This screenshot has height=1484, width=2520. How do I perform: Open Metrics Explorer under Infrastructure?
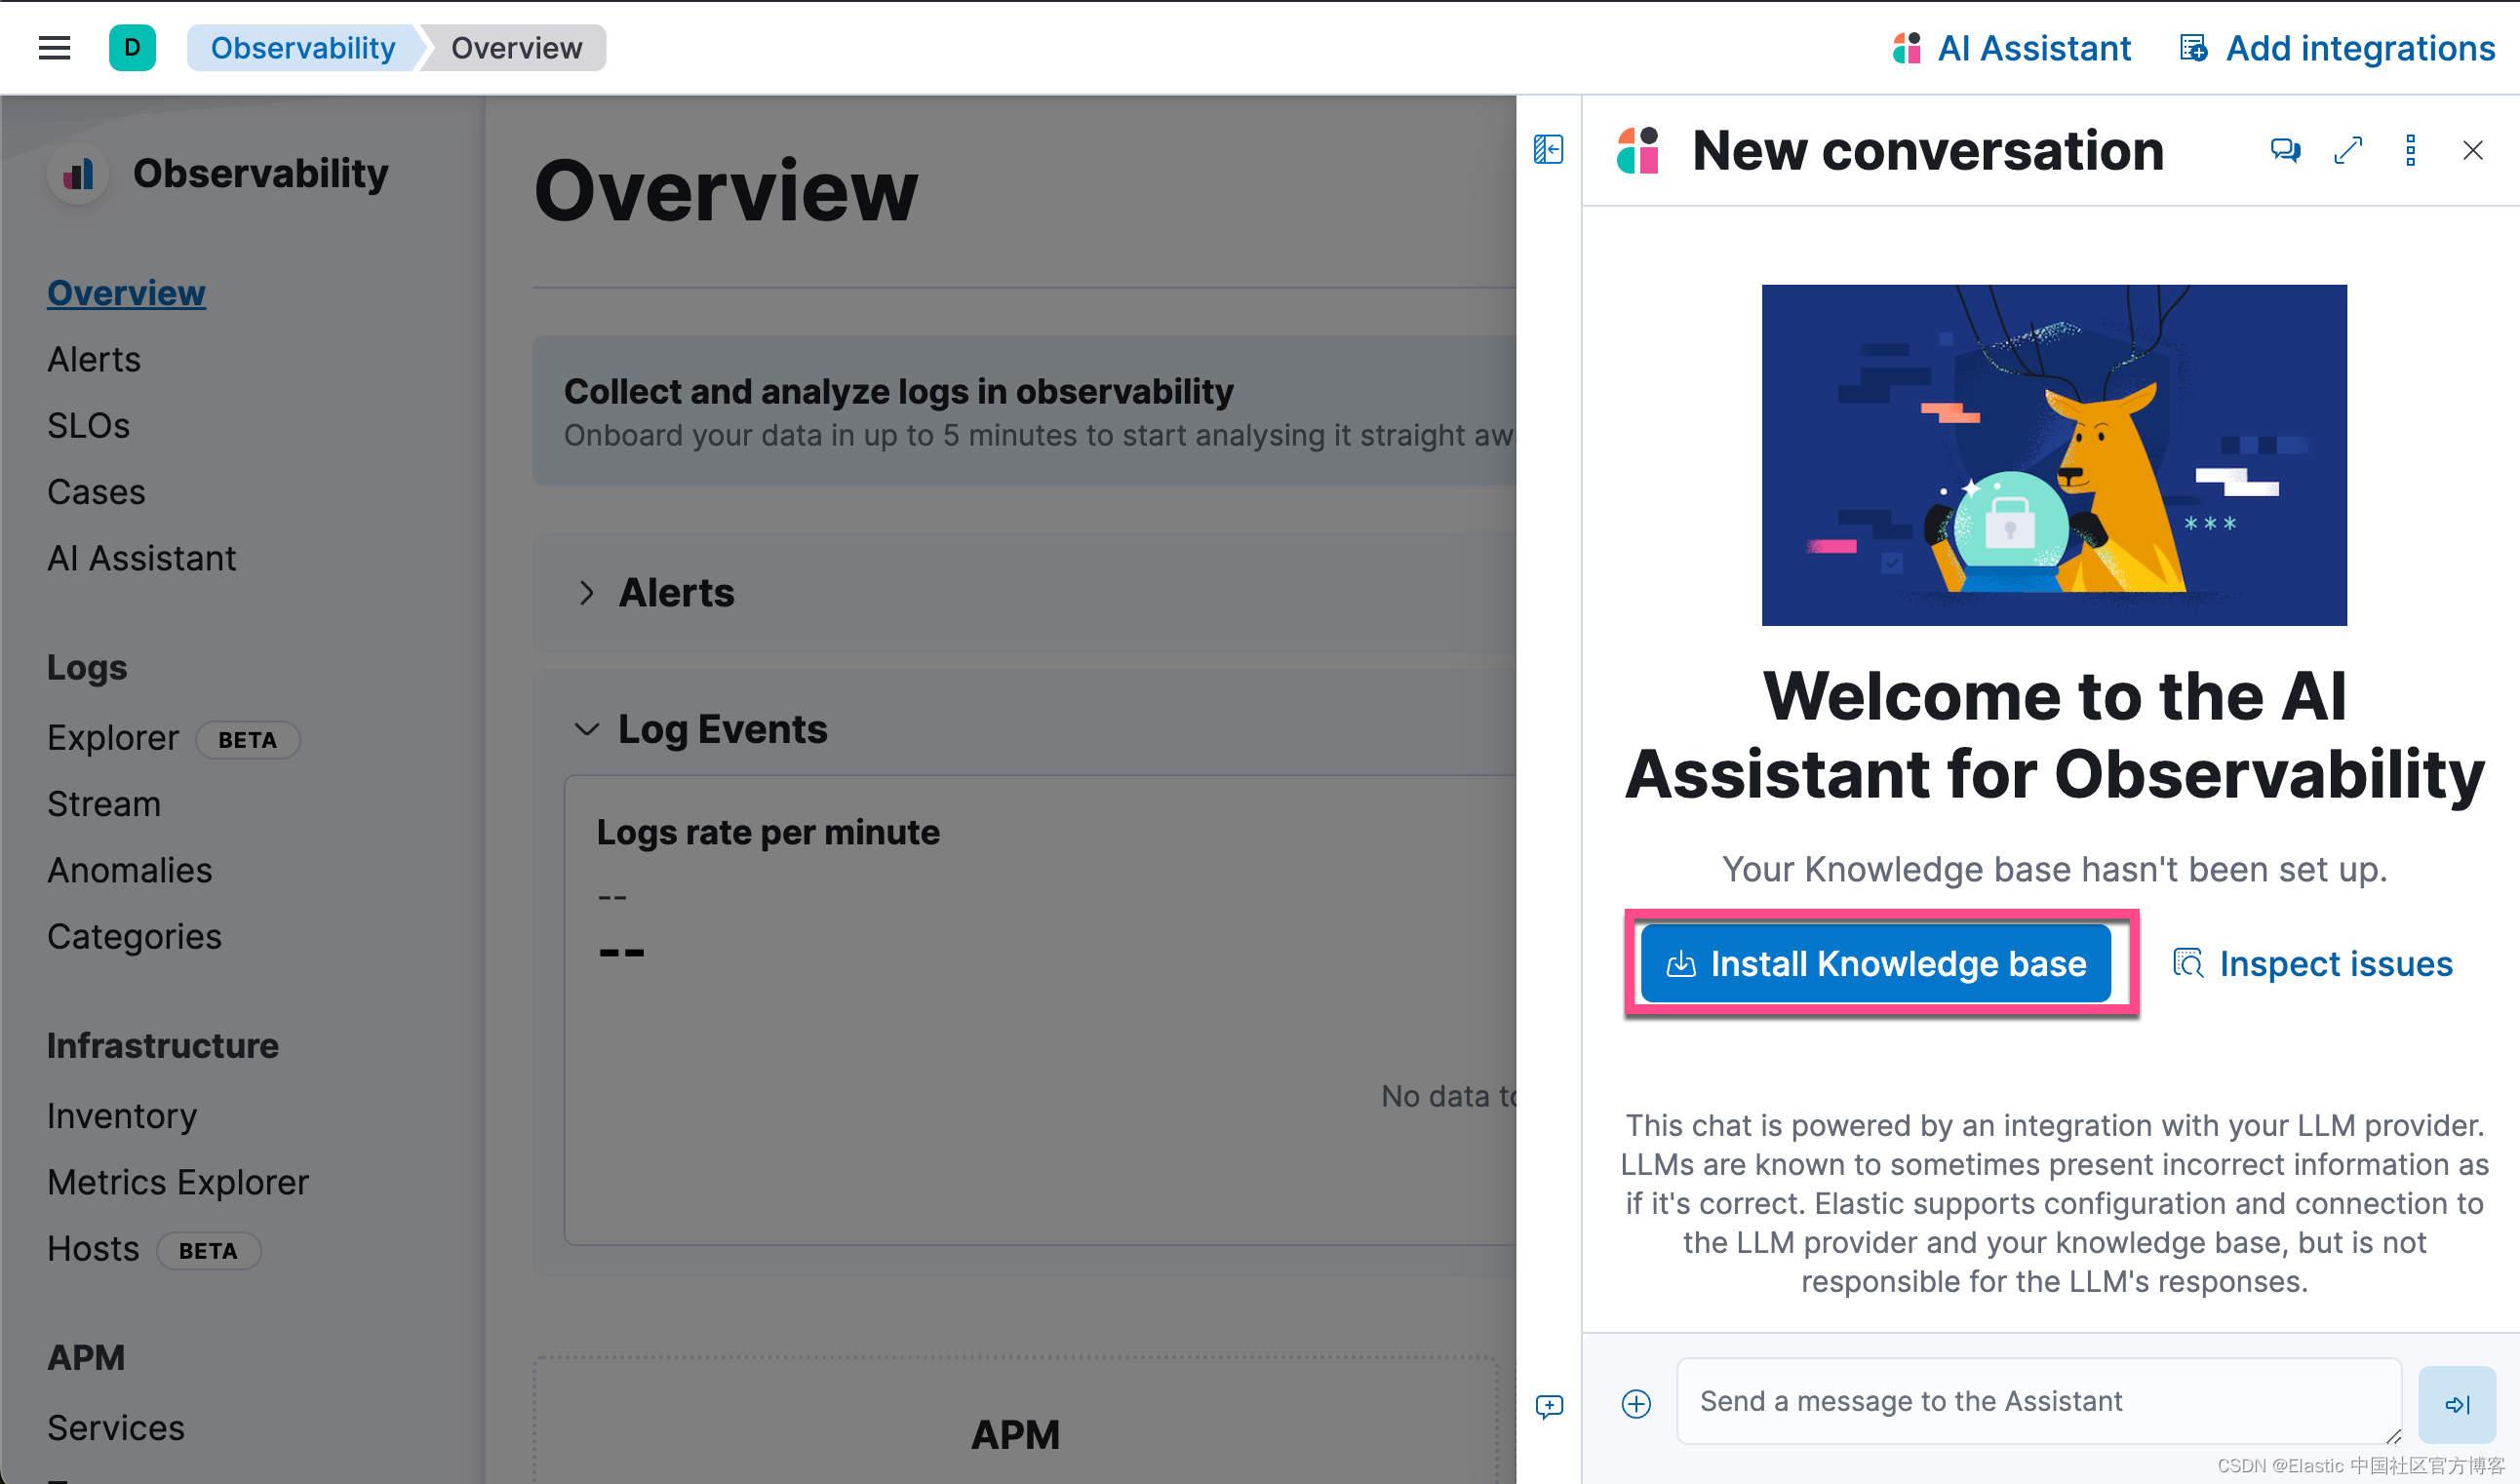[x=178, y=1181]
